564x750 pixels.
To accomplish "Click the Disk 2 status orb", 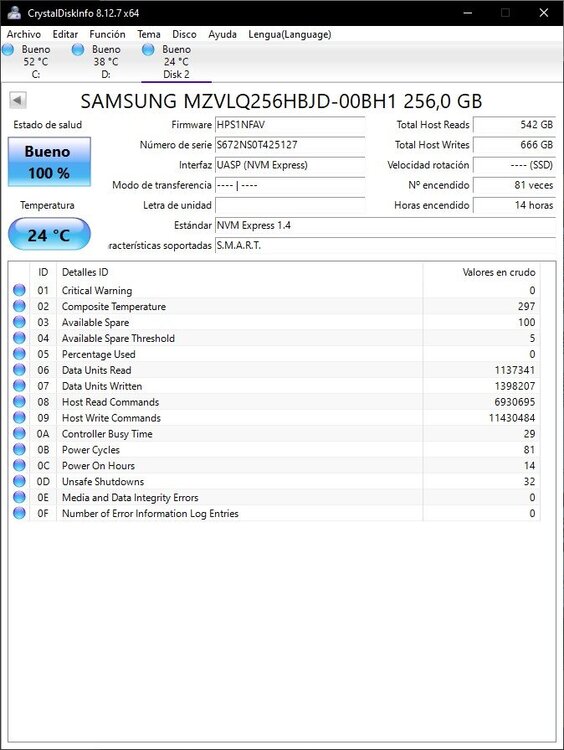I will tap(148, 49).
